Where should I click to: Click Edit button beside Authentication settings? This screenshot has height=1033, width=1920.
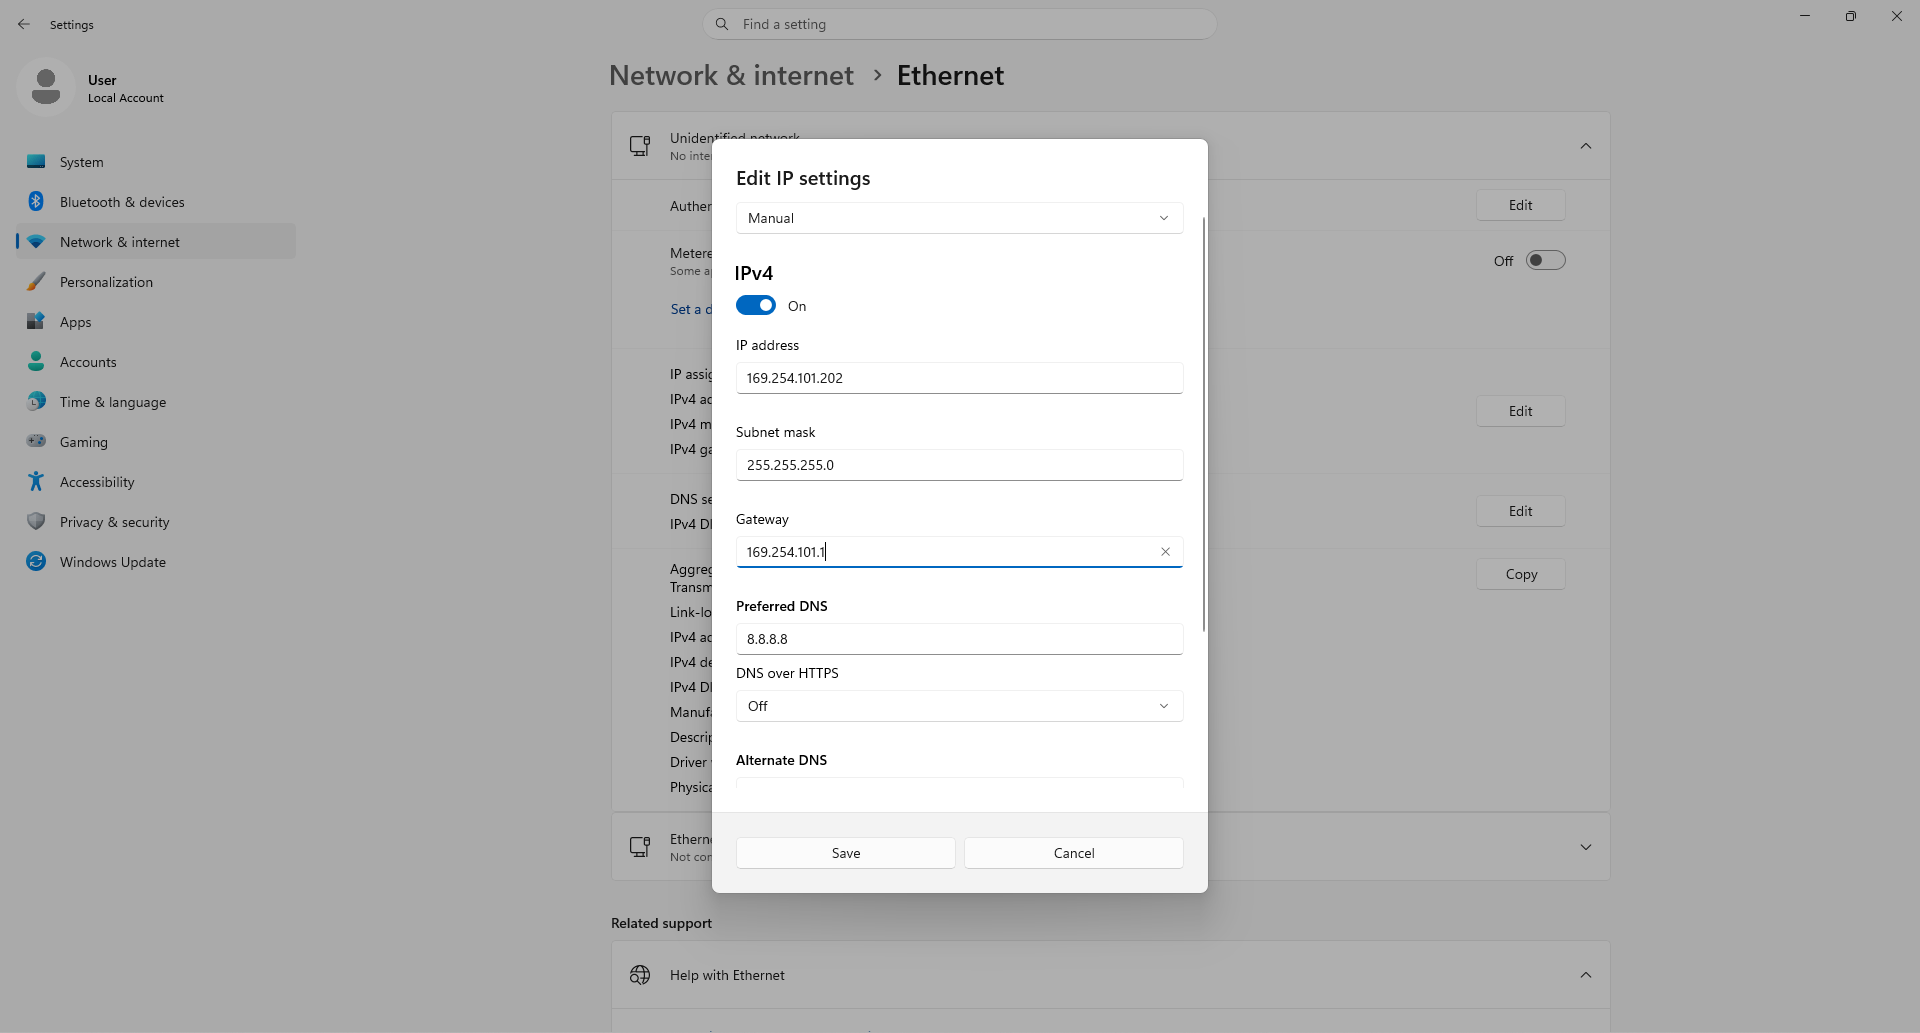tap(1520, 205)
